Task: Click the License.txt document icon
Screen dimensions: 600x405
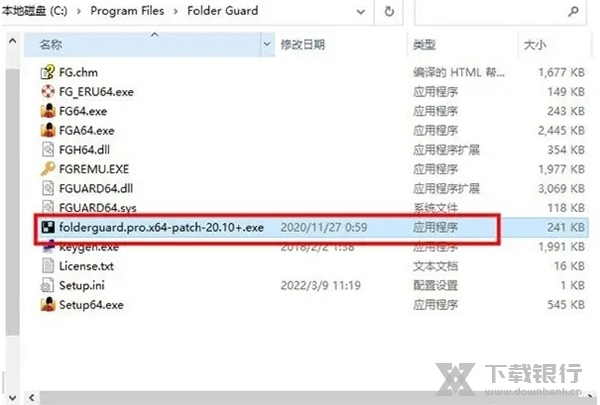Action: pos(48,266)
